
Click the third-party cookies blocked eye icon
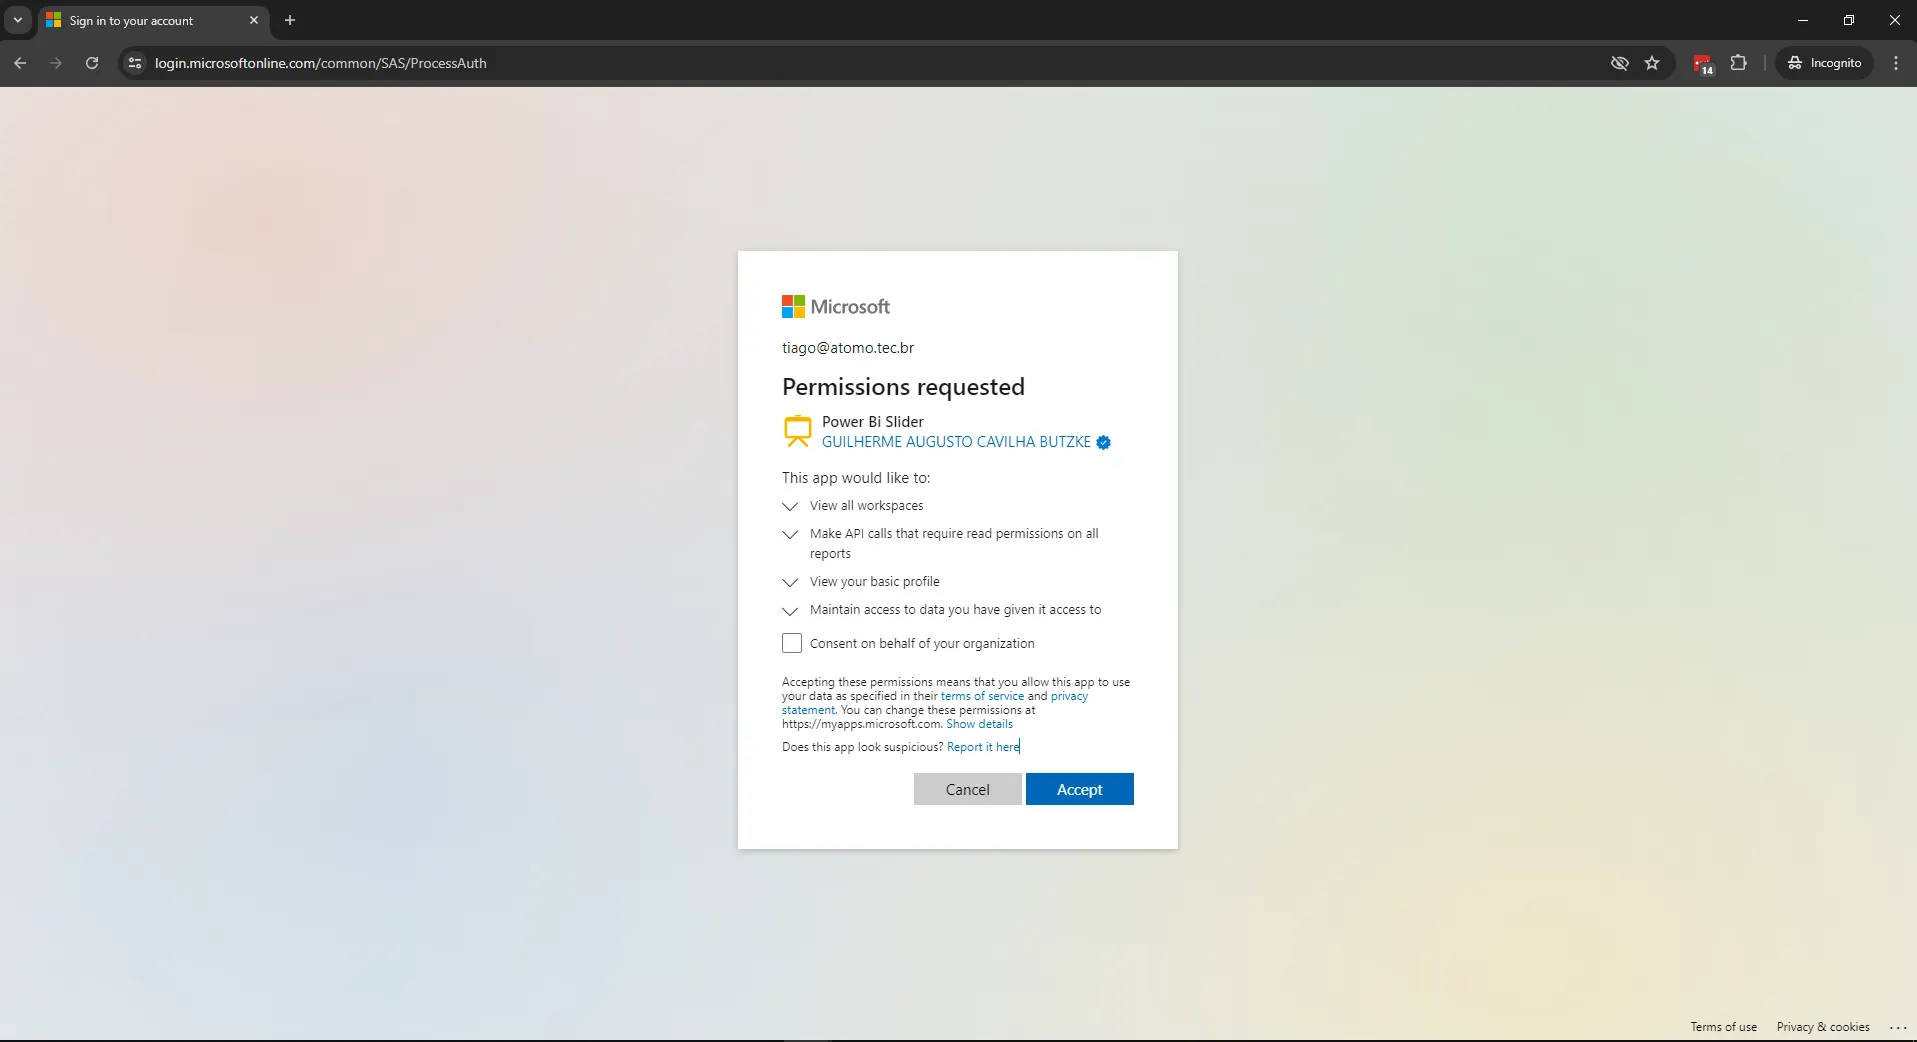coord(1620,63)
